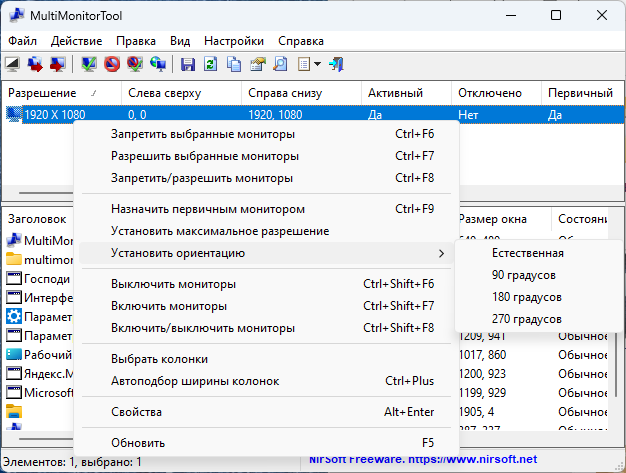Sort by the Отключено column header
This screenshot has height=473, width=626.
[496, 93]
